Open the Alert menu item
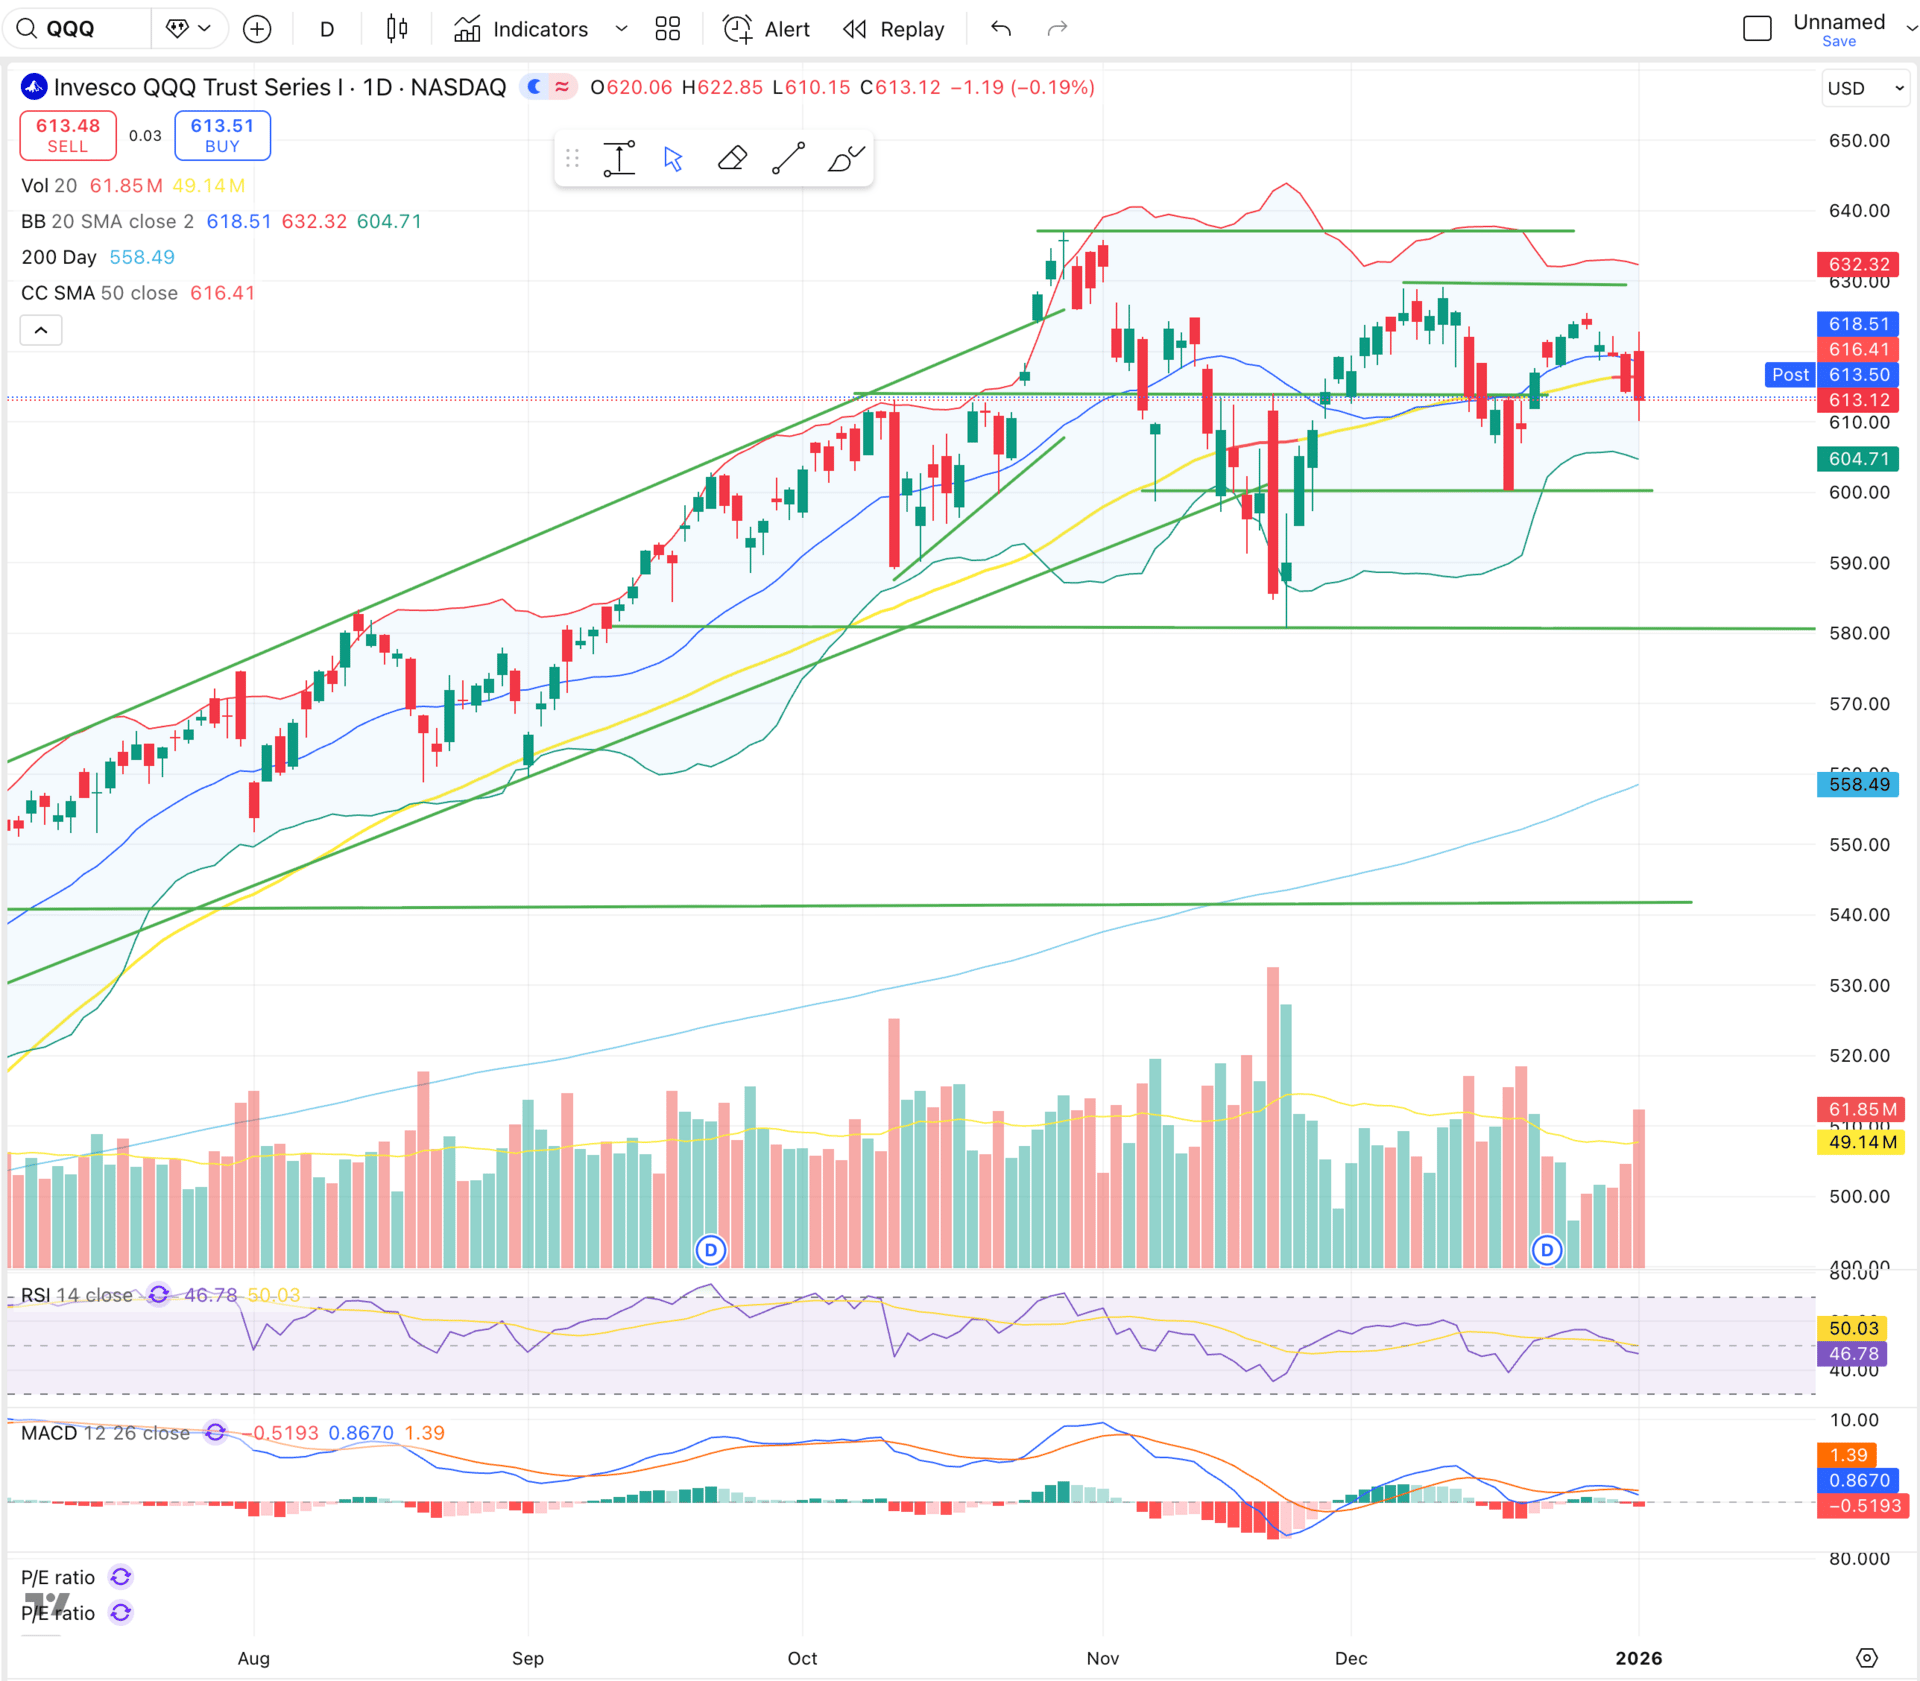The height and width of the screenshot is (1681, 1920). [767, 29]
